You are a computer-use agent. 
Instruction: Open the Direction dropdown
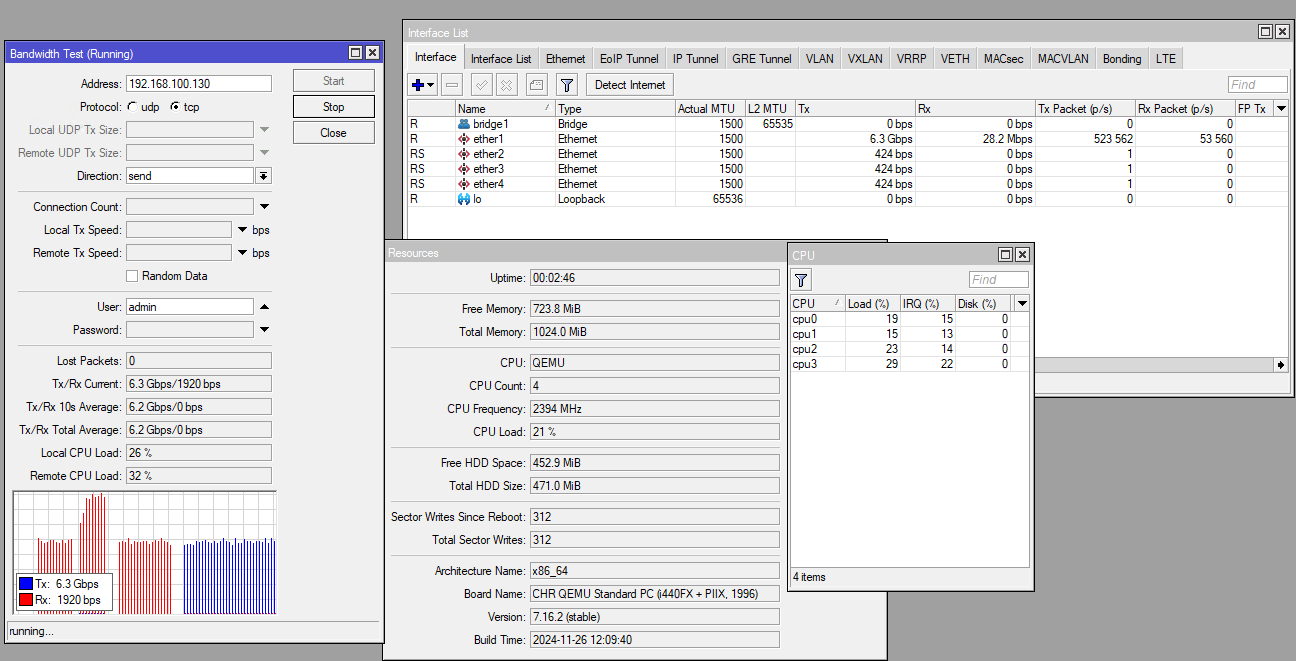coord(264,176)
